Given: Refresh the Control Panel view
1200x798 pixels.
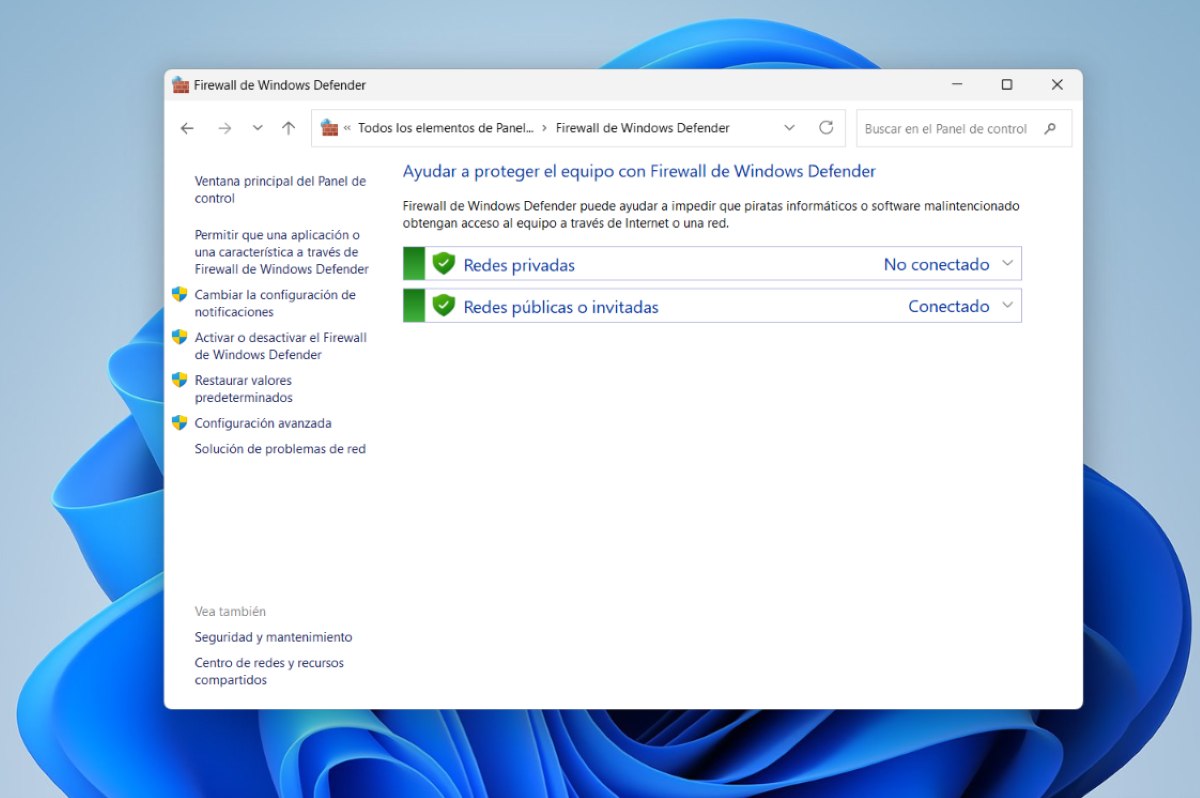Looking at the screenshot, I should tap(826, 128).
